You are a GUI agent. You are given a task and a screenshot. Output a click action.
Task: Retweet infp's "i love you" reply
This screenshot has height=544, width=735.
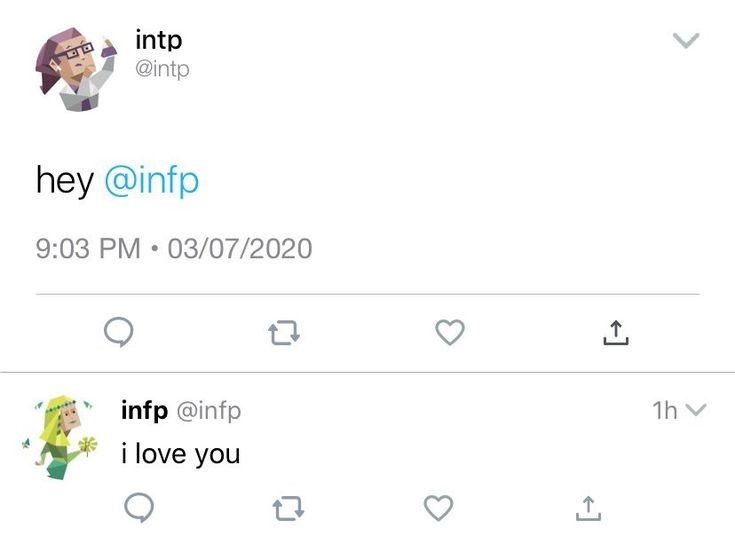[288, 509]
